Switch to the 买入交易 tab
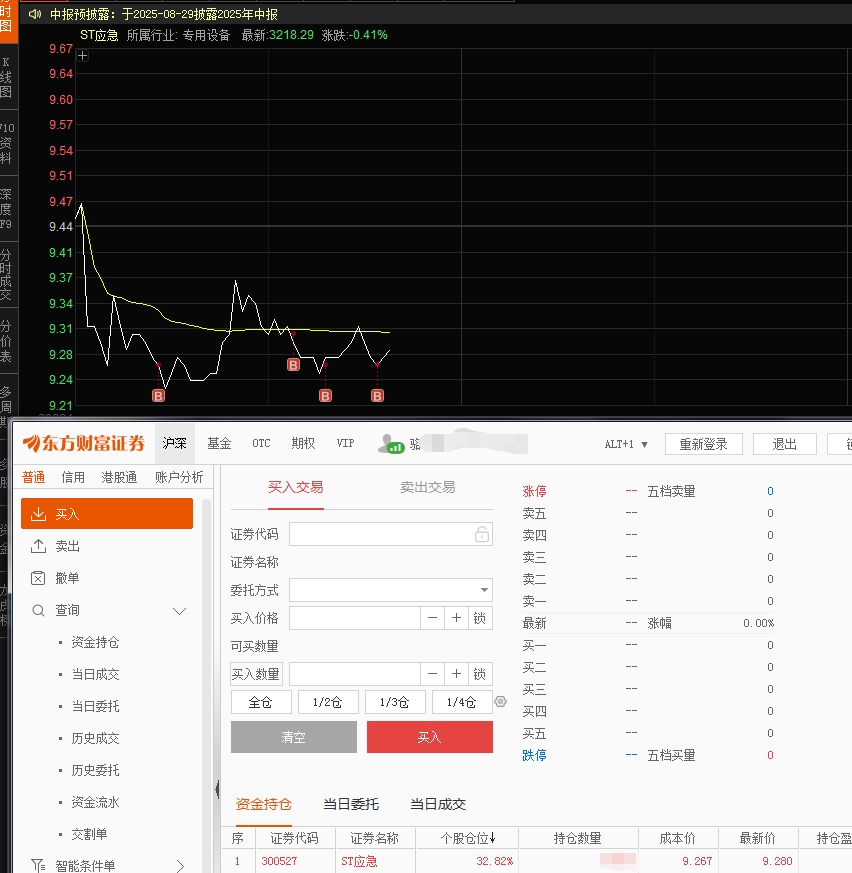 point(295,487)
